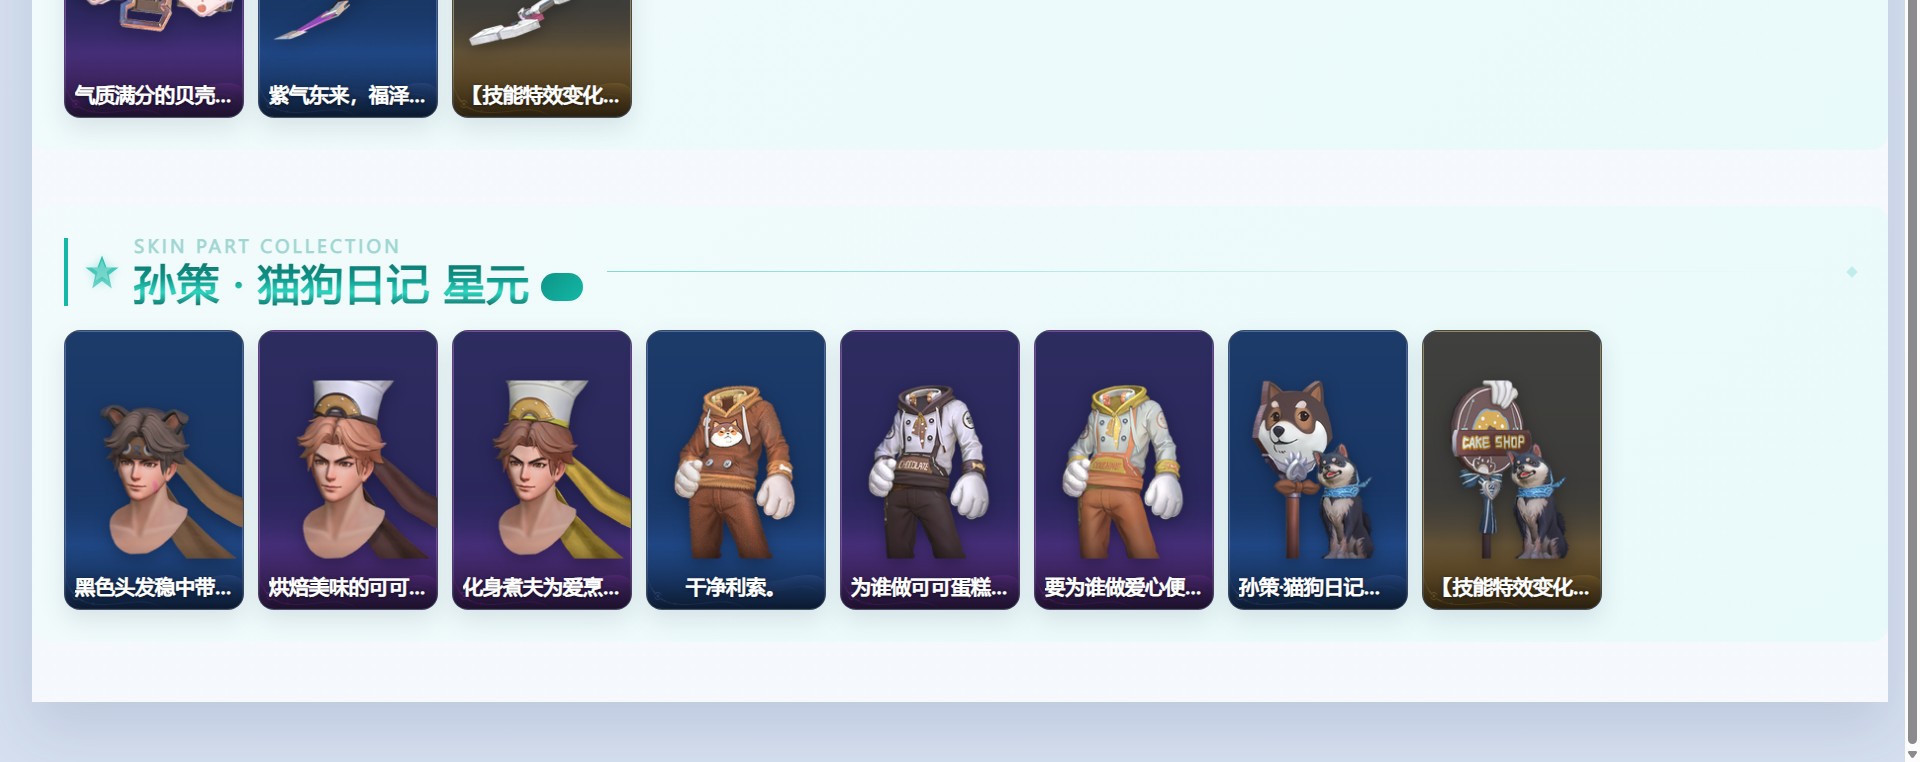Screen dimensions: 1920x762
Task: Click the SKIN PART COLLECTION subtitle
Action: (267, 246)
